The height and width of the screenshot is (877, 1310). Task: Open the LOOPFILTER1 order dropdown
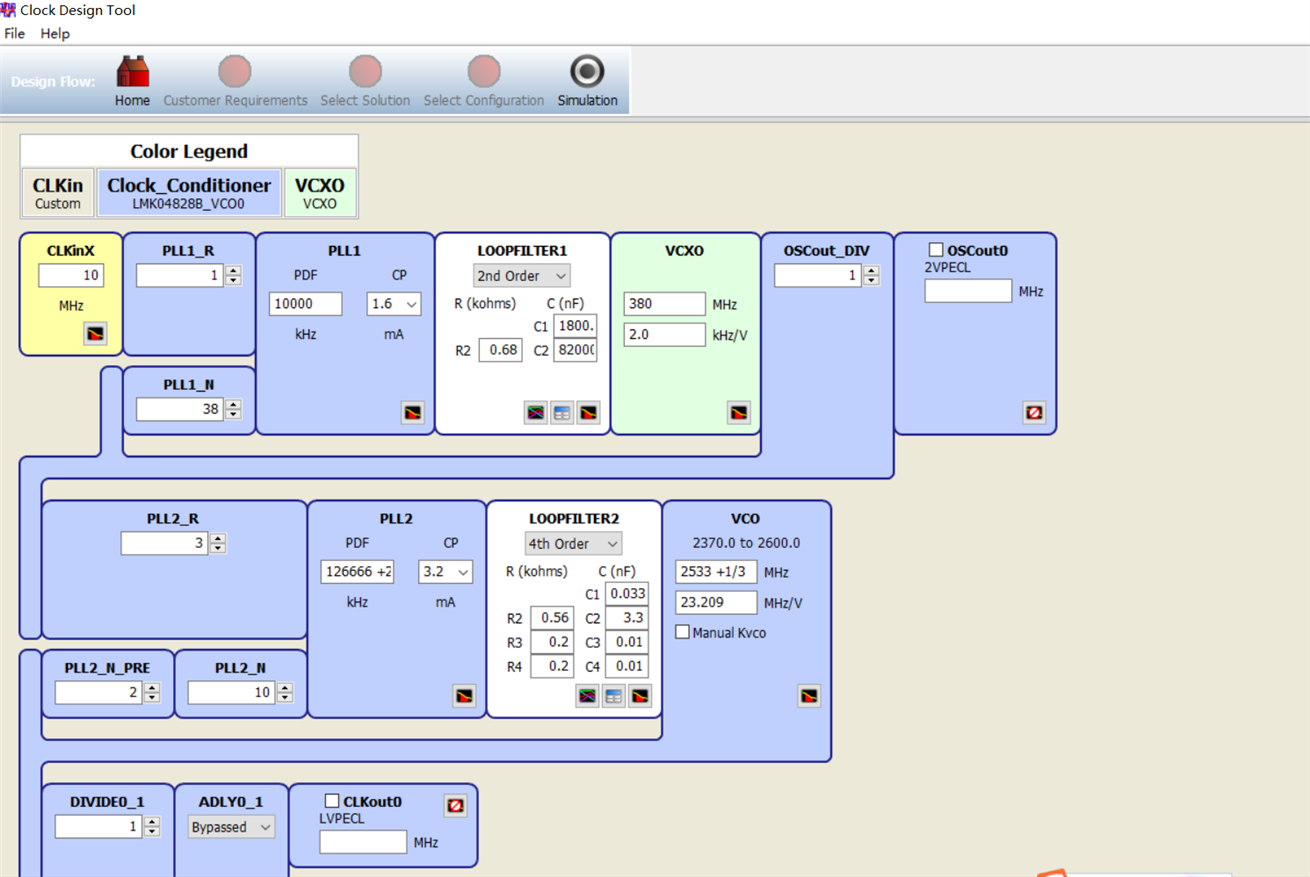click(x=521, y=276)
